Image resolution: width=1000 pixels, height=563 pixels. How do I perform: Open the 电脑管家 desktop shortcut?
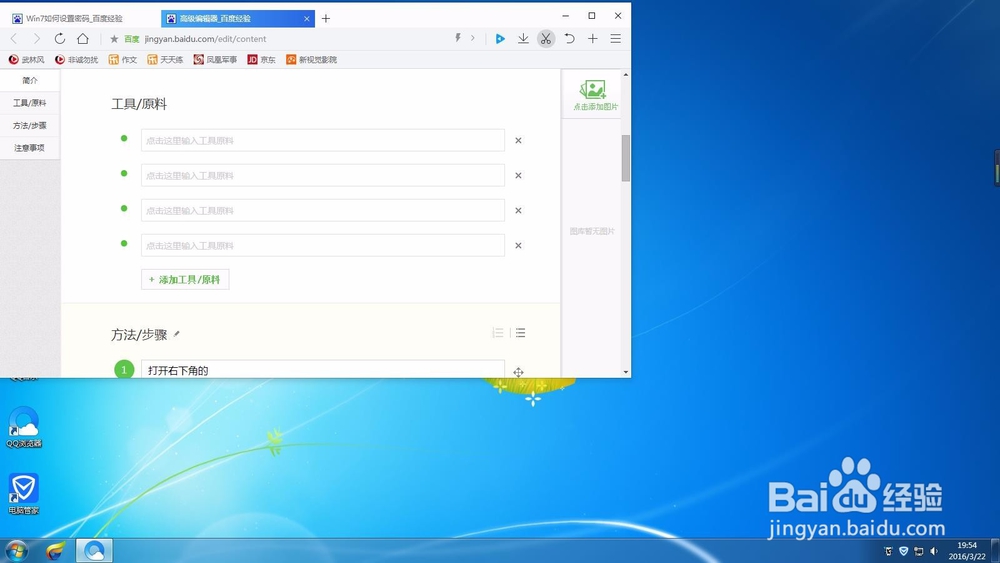point(24,494)
